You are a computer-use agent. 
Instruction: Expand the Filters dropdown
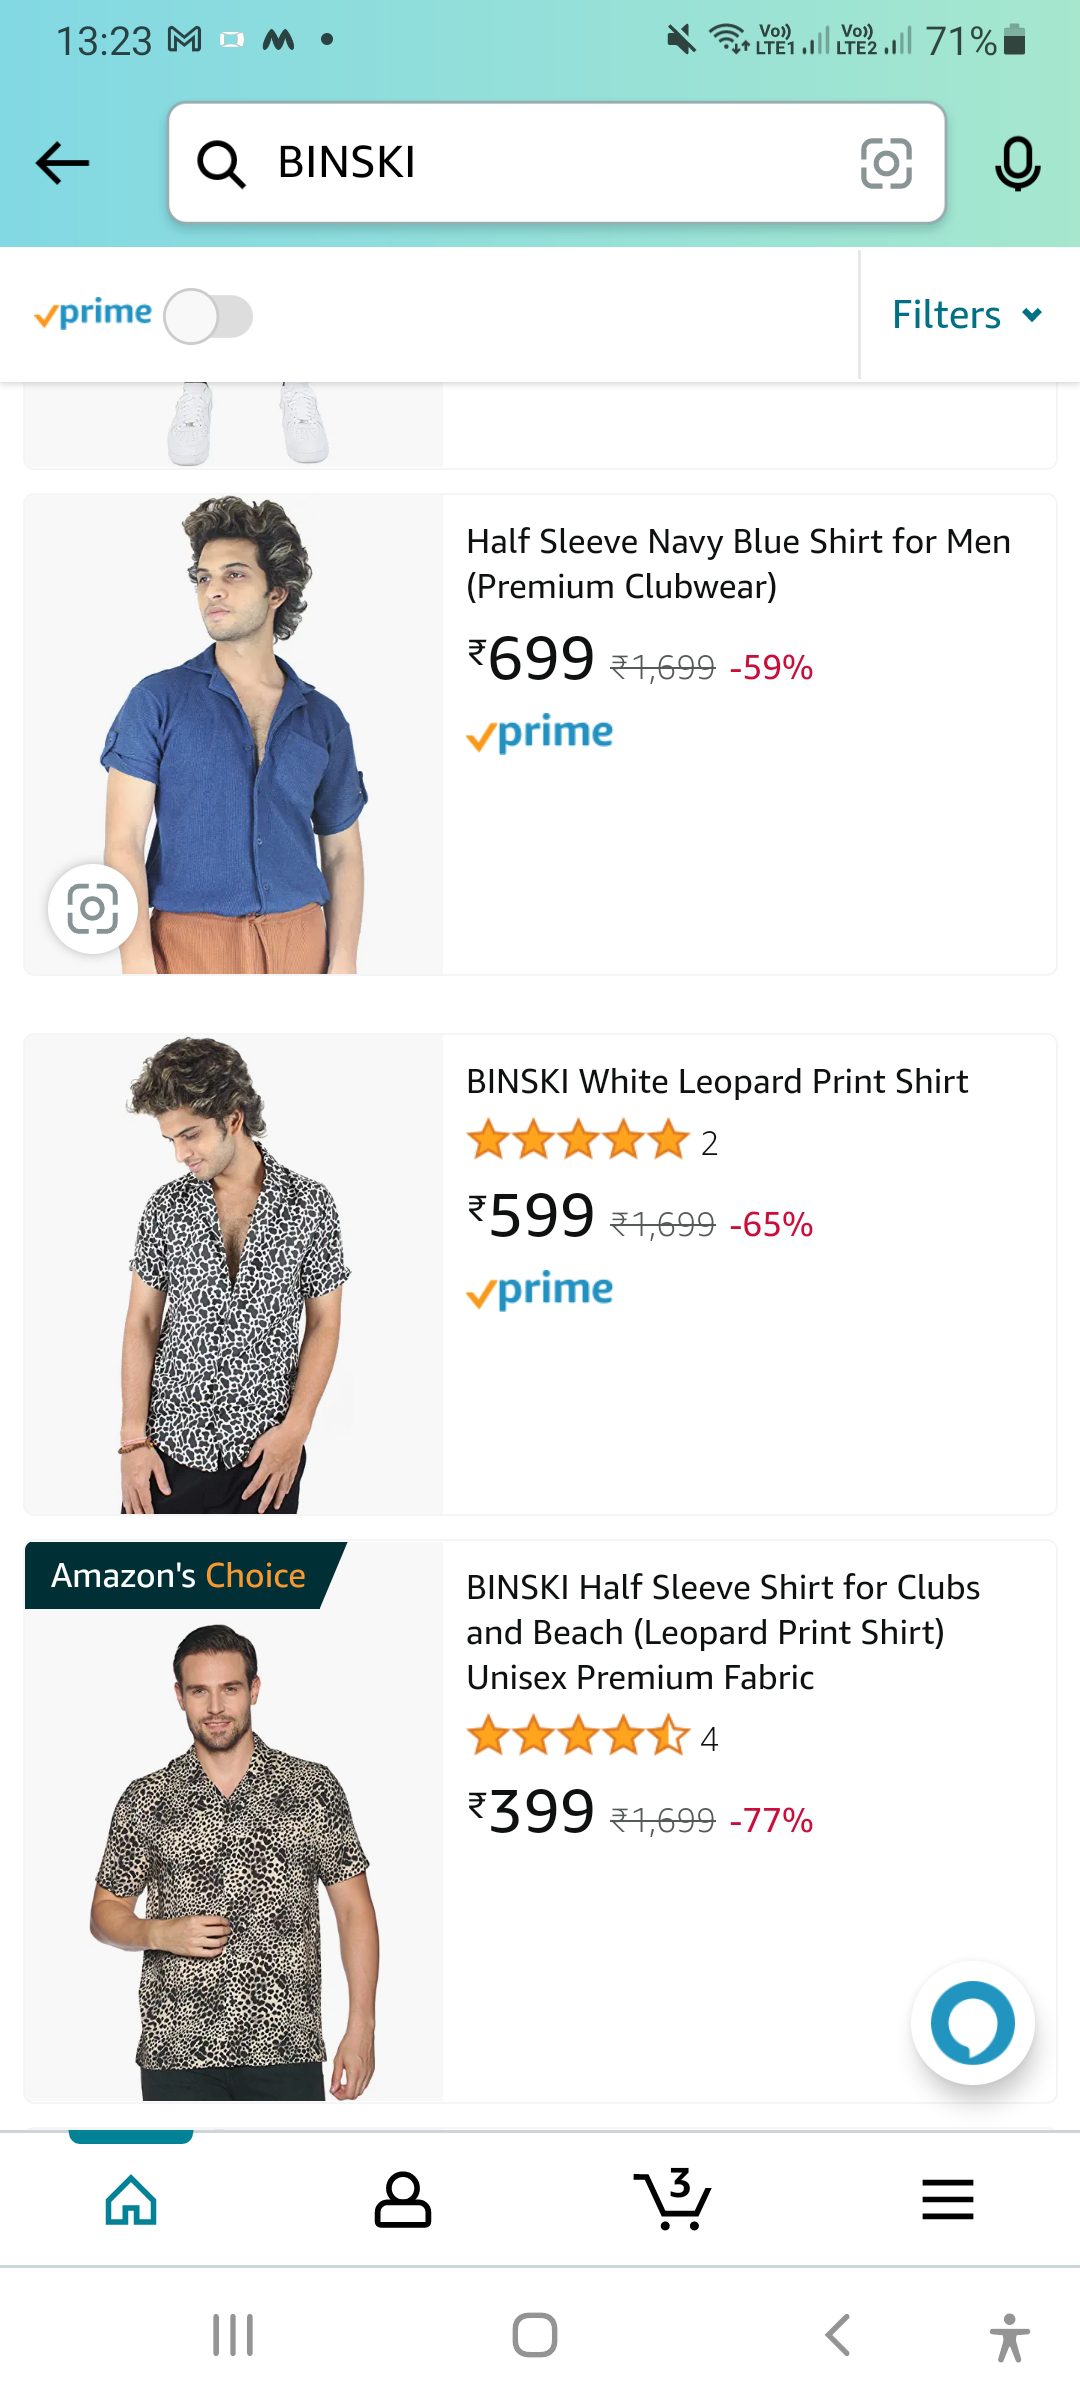(x=967, y=315)
